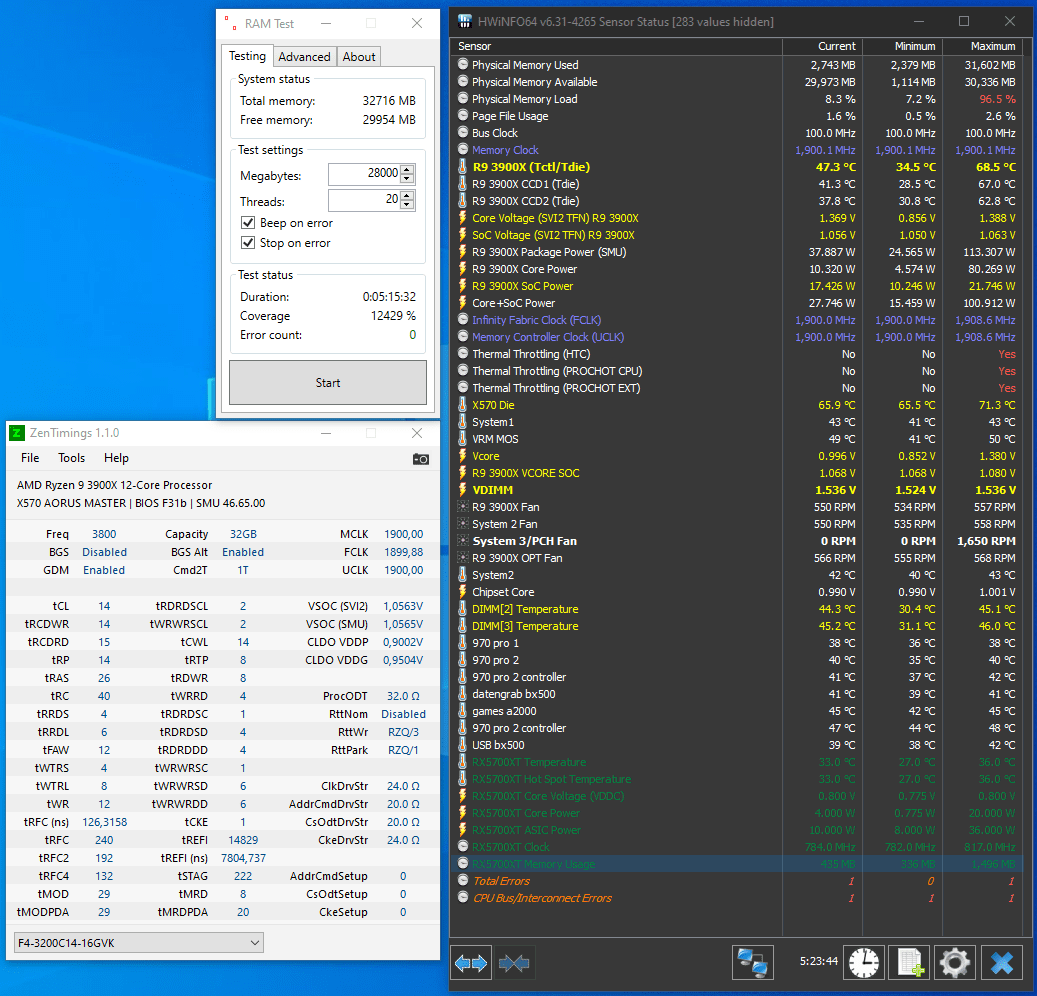Select the Page File Usage sensor row
The image size is (1037, 996).
737,116
